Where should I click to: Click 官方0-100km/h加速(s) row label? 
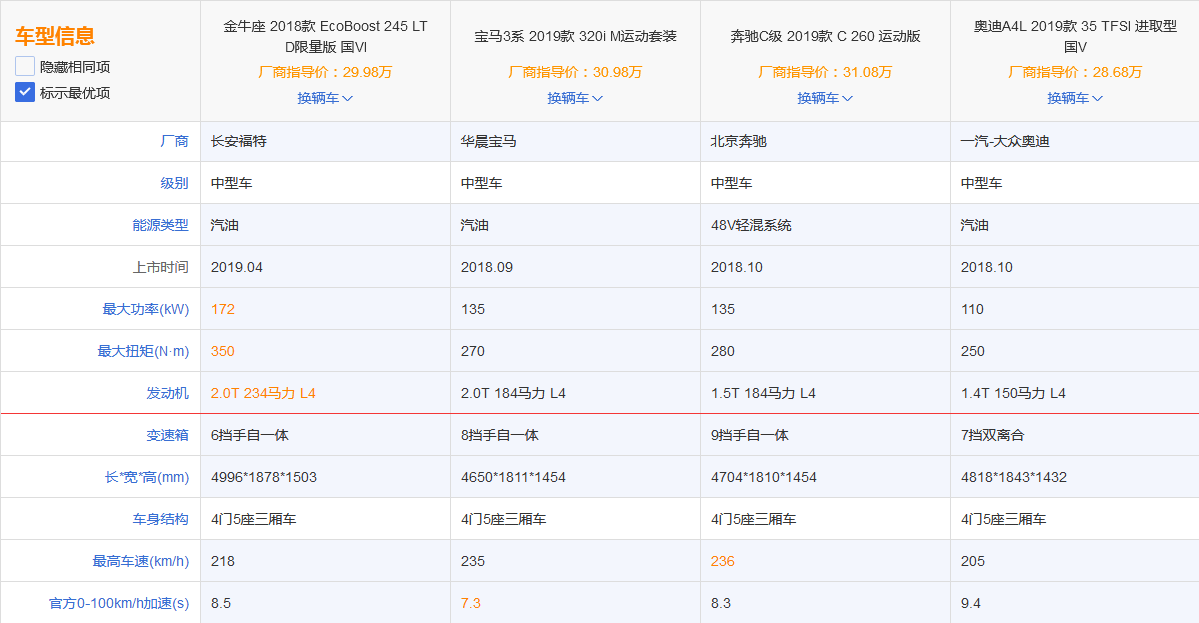point(119,604)
